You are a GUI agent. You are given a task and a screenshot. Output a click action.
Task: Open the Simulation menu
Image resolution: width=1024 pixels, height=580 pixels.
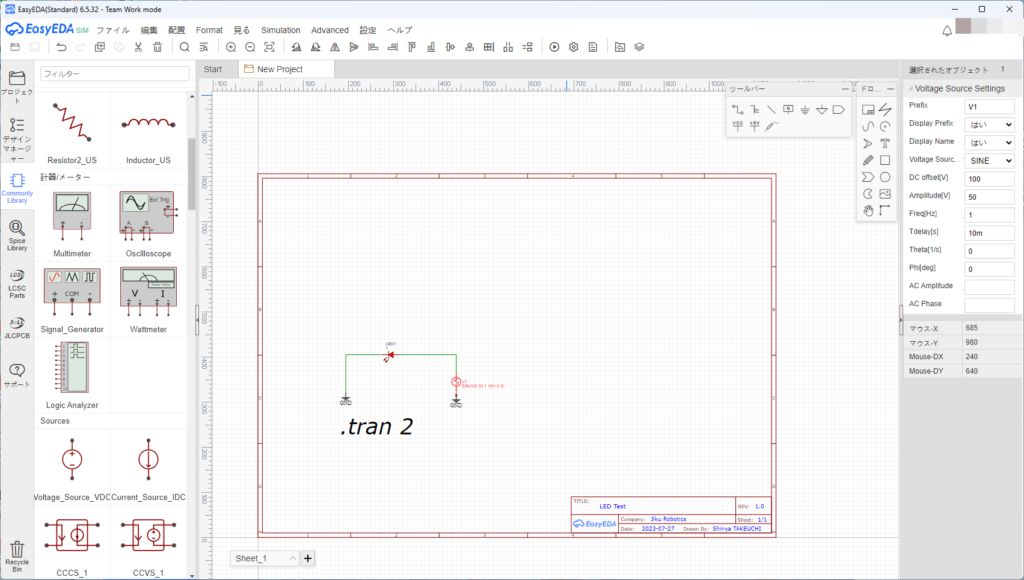click(281, 30)
